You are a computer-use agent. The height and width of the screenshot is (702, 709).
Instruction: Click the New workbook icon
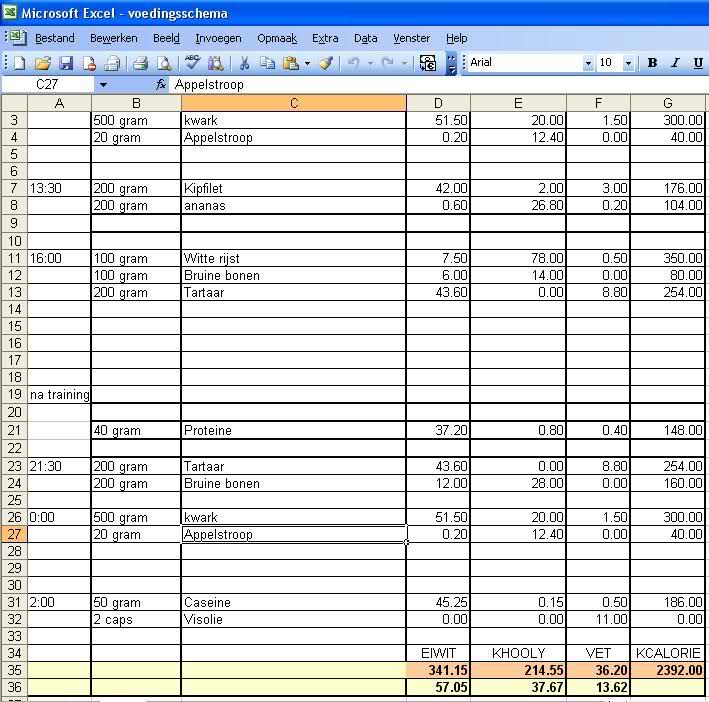point(19,63)
